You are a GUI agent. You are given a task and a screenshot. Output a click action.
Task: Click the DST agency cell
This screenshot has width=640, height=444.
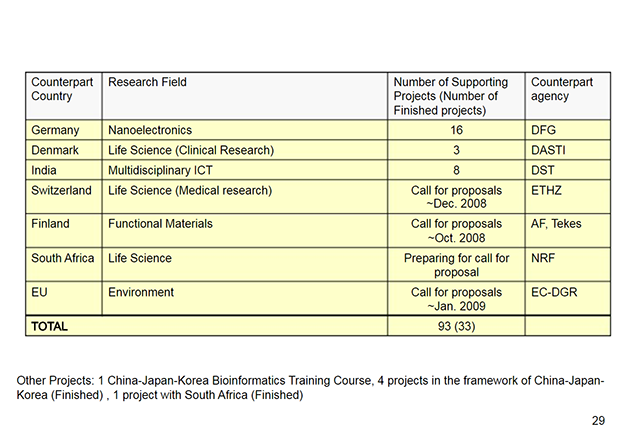click(x=543, y=170)
